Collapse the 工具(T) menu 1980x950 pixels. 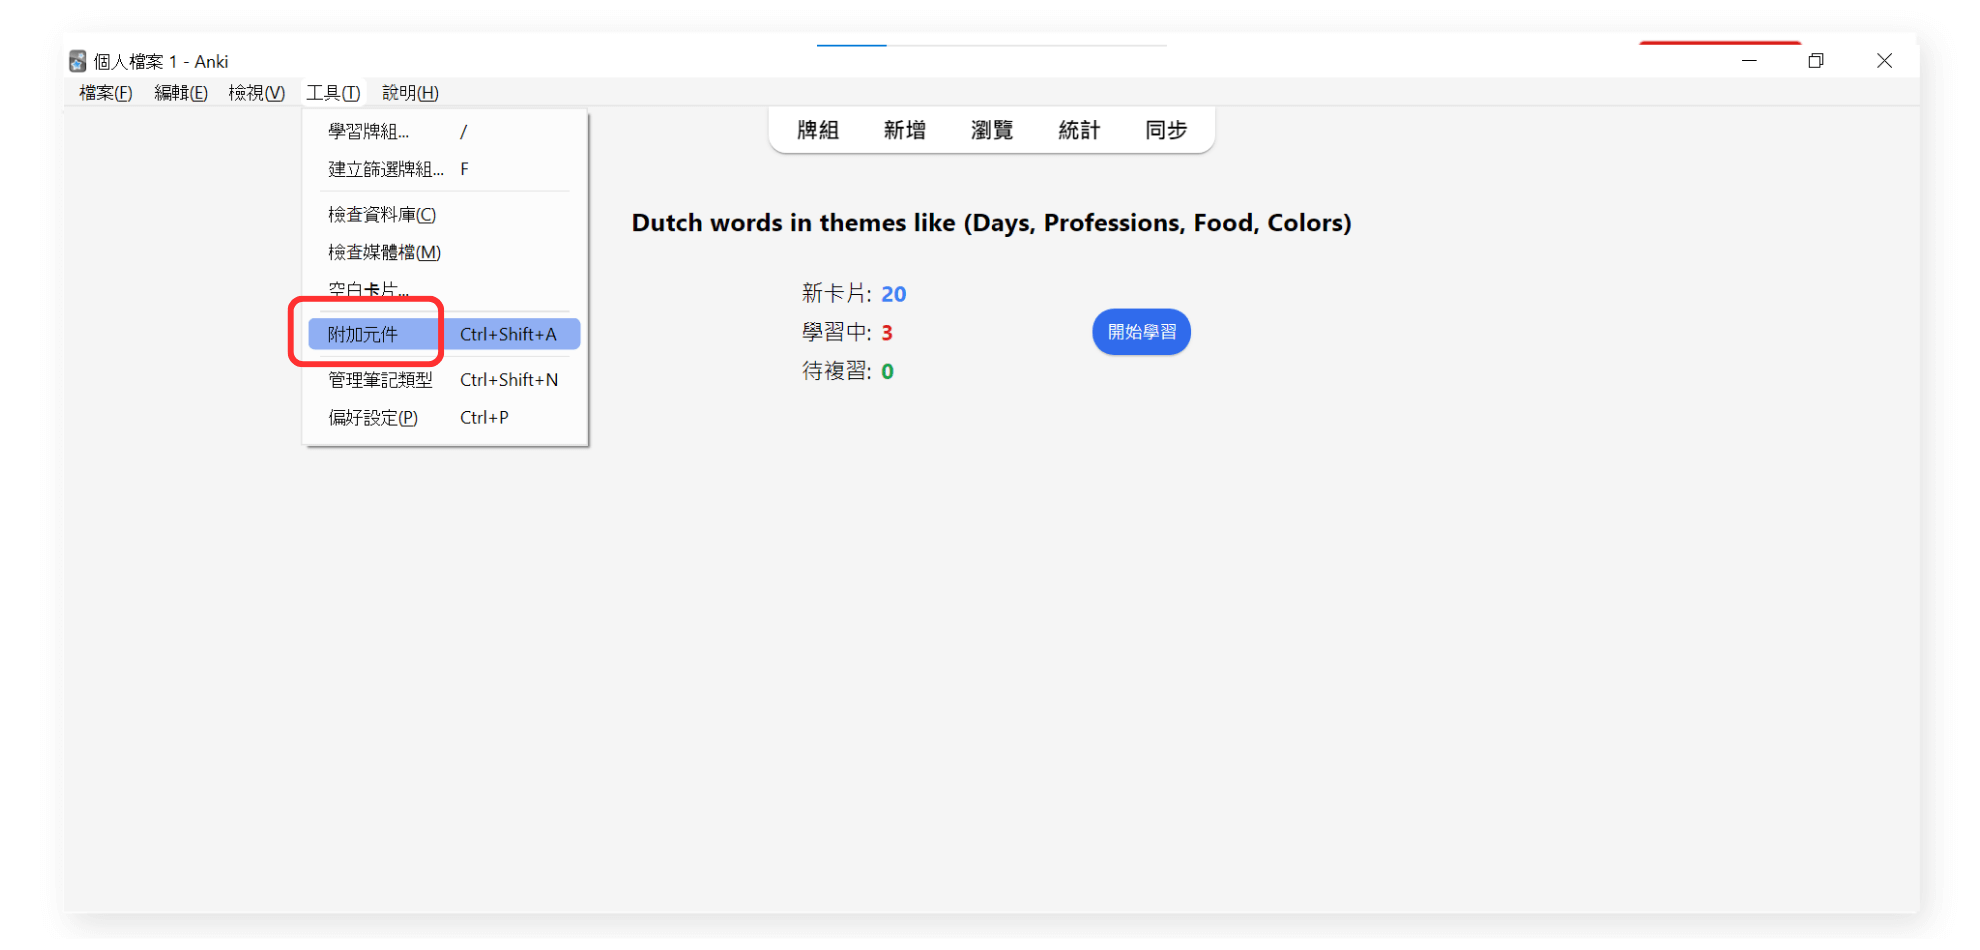point(333,93)
